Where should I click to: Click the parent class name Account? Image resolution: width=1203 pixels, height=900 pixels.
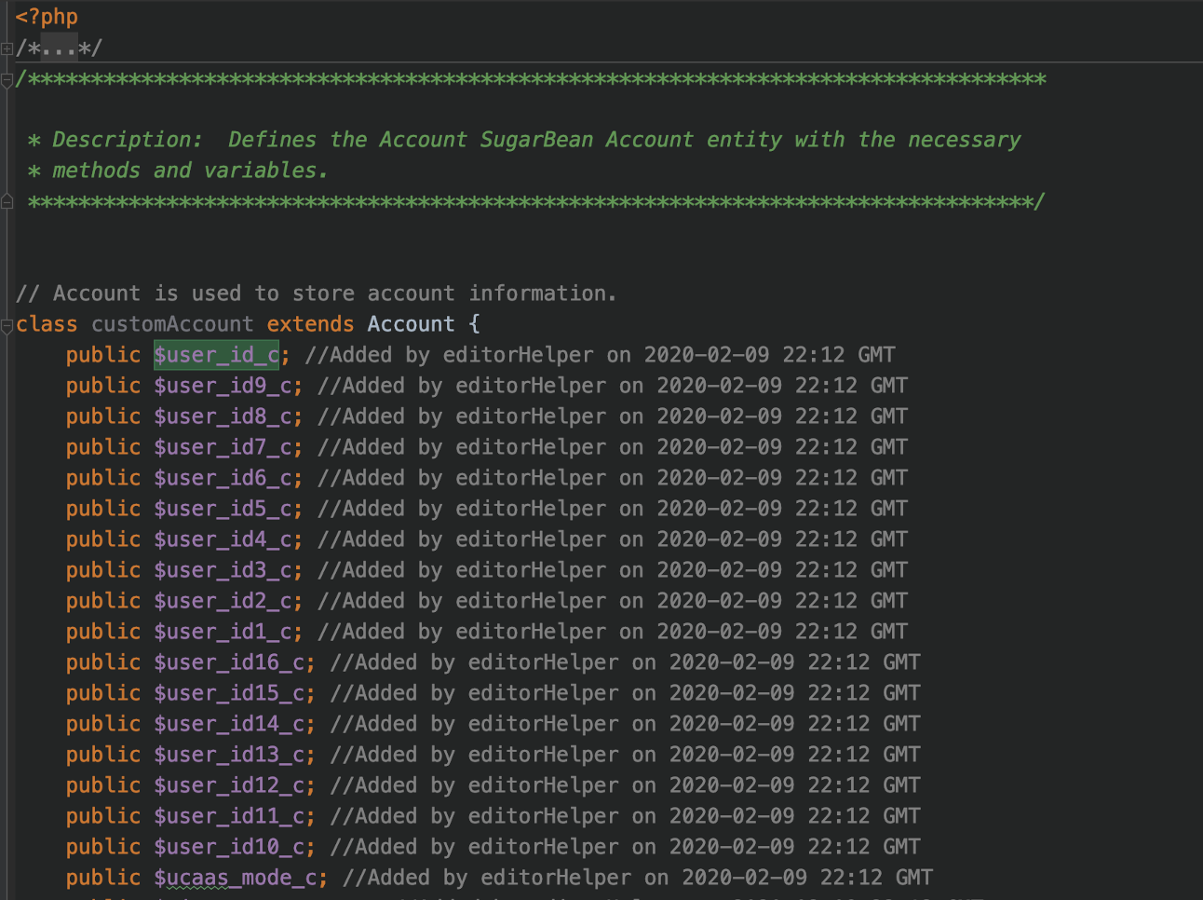coord(410,324)
